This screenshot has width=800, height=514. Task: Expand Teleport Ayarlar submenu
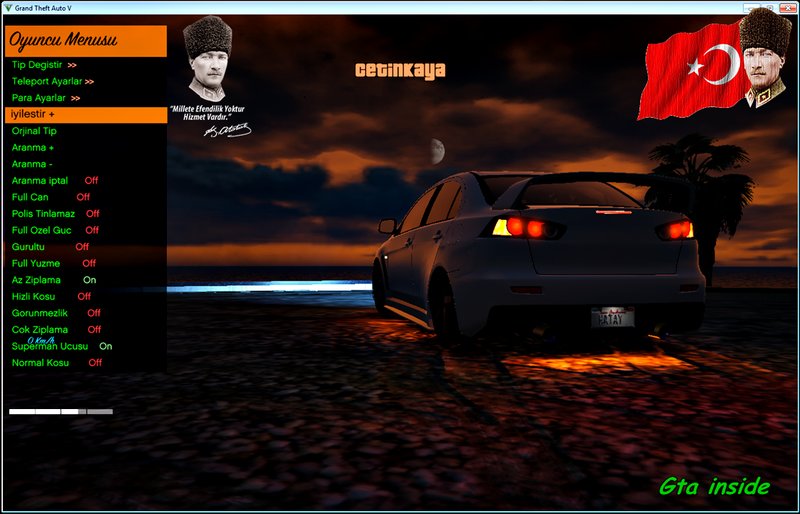click(x=53, y=81)
